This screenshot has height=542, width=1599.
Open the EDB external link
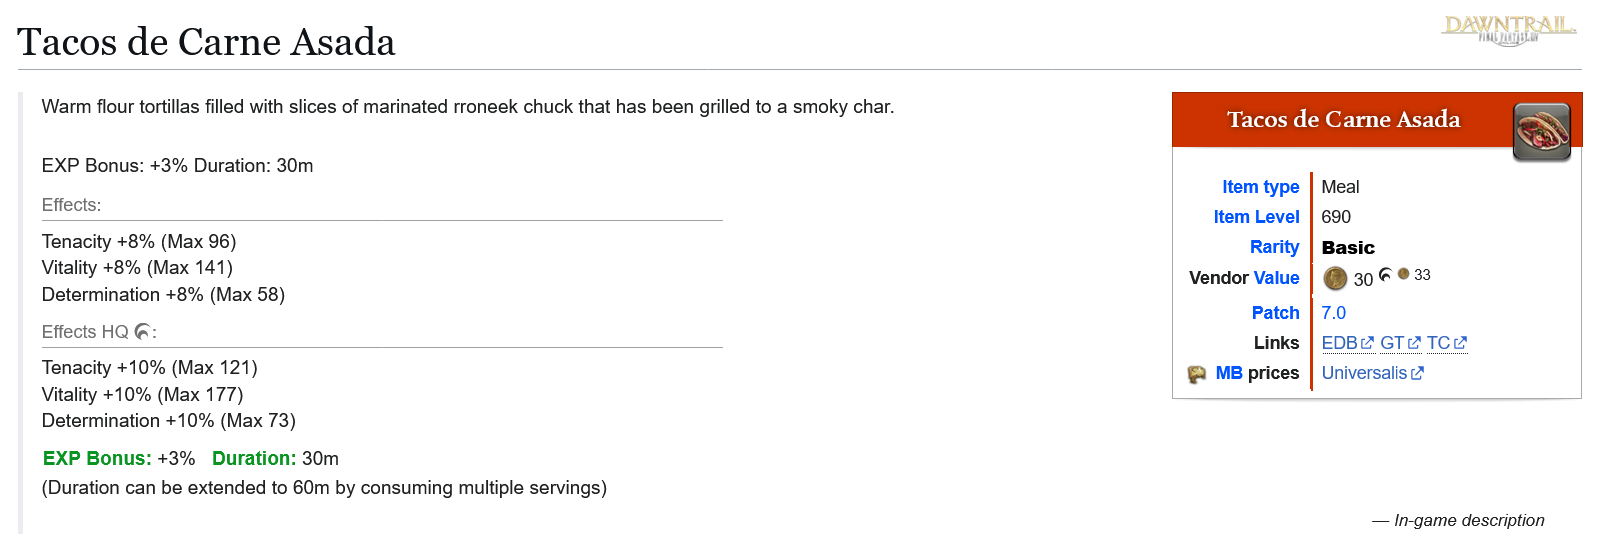[1347, 343]
